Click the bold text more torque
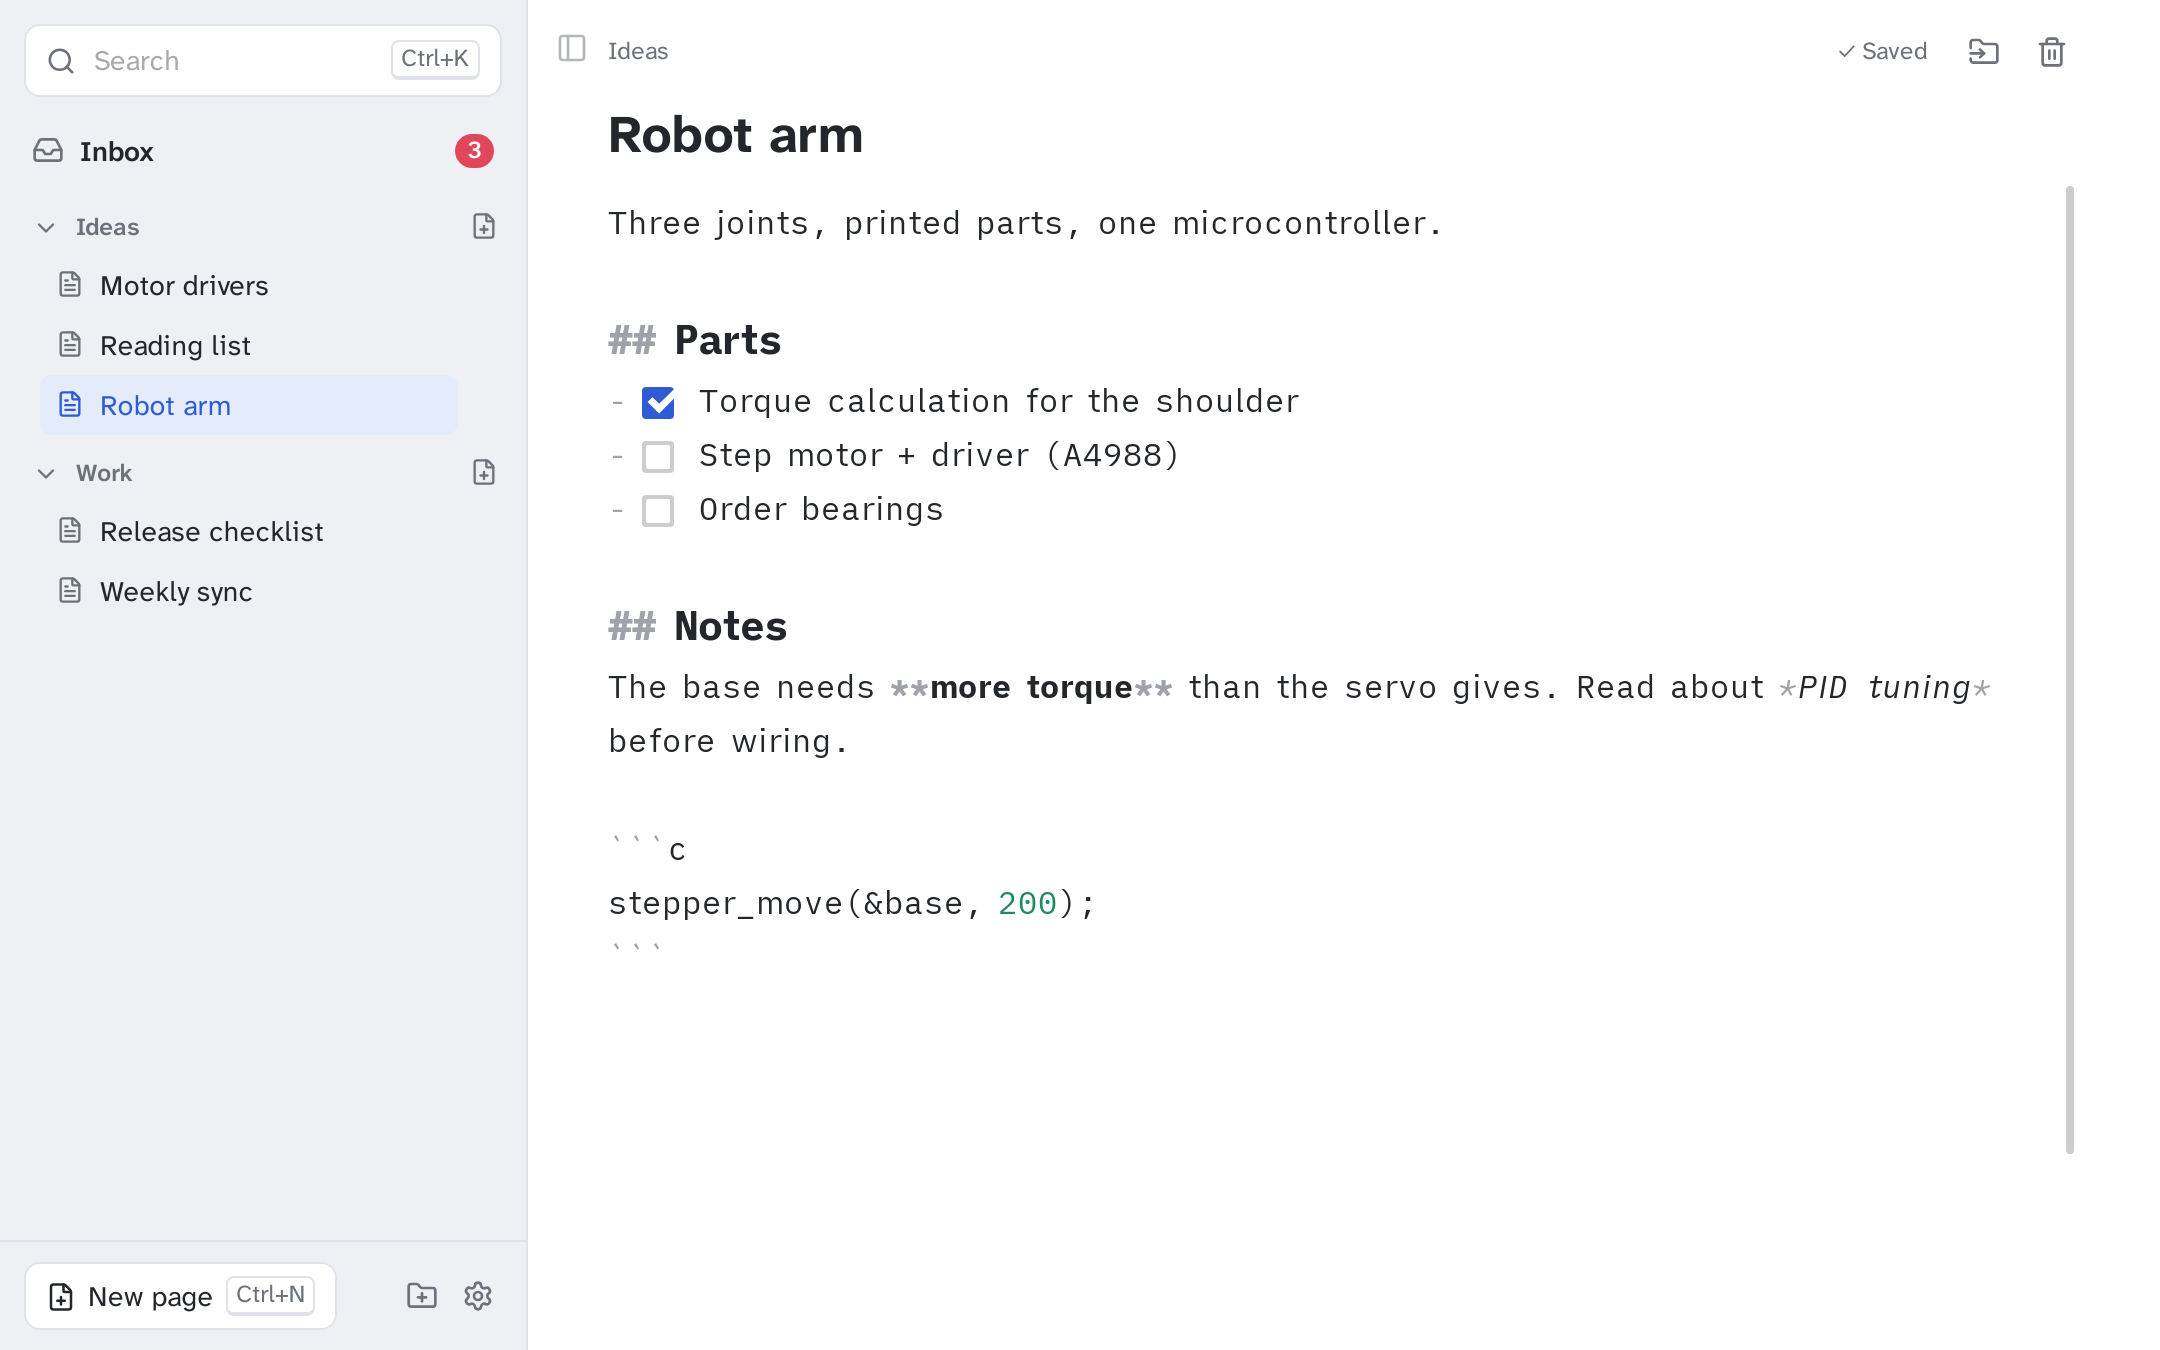The width and height of the screenshot is (2160, 1350). click(1031, 688)
